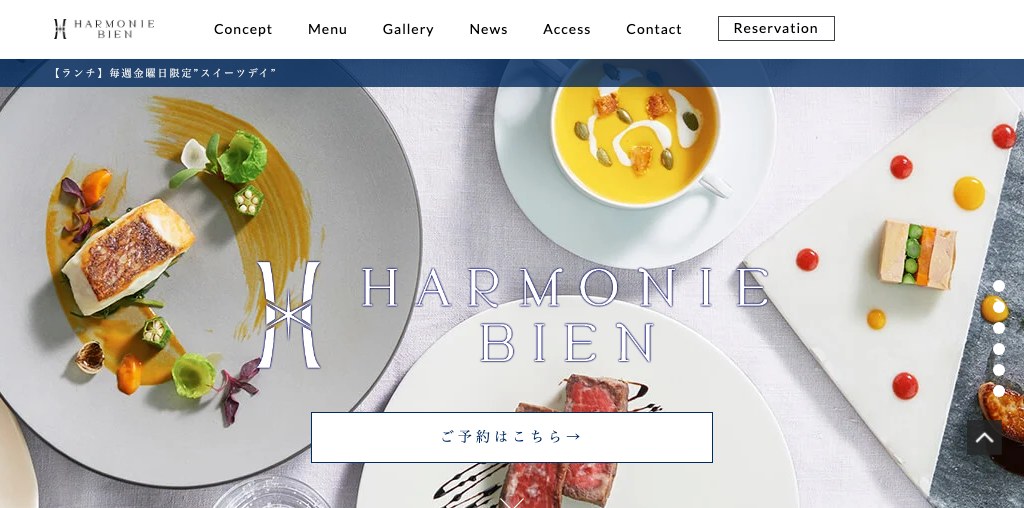
Task: Click the Harmonie Bien header logo
Action: (104, 29)
